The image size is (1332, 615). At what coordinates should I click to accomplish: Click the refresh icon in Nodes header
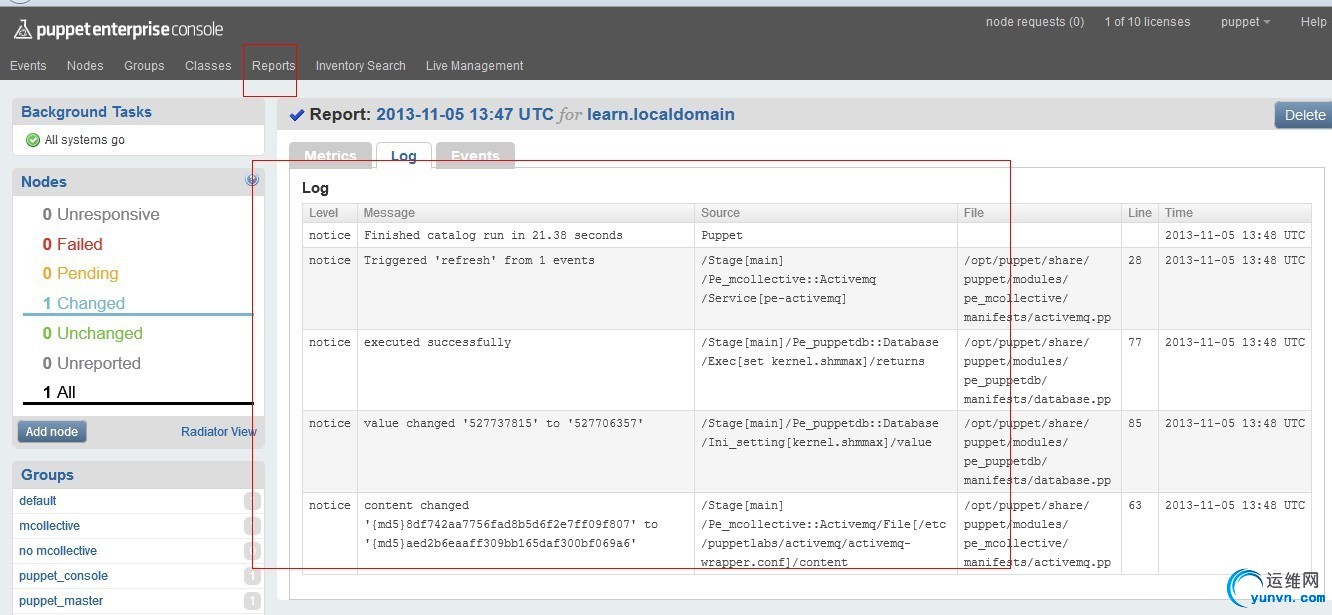(252, 180)
